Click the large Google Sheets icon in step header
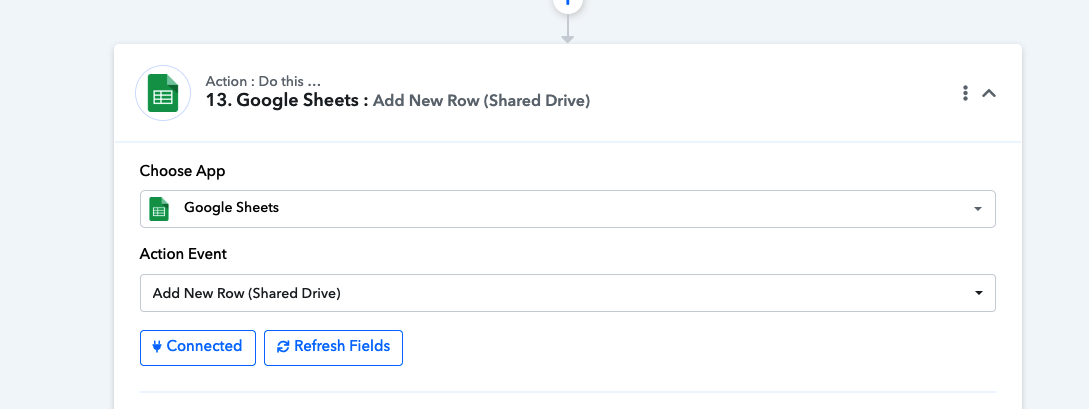 click(x=163, y=93)
